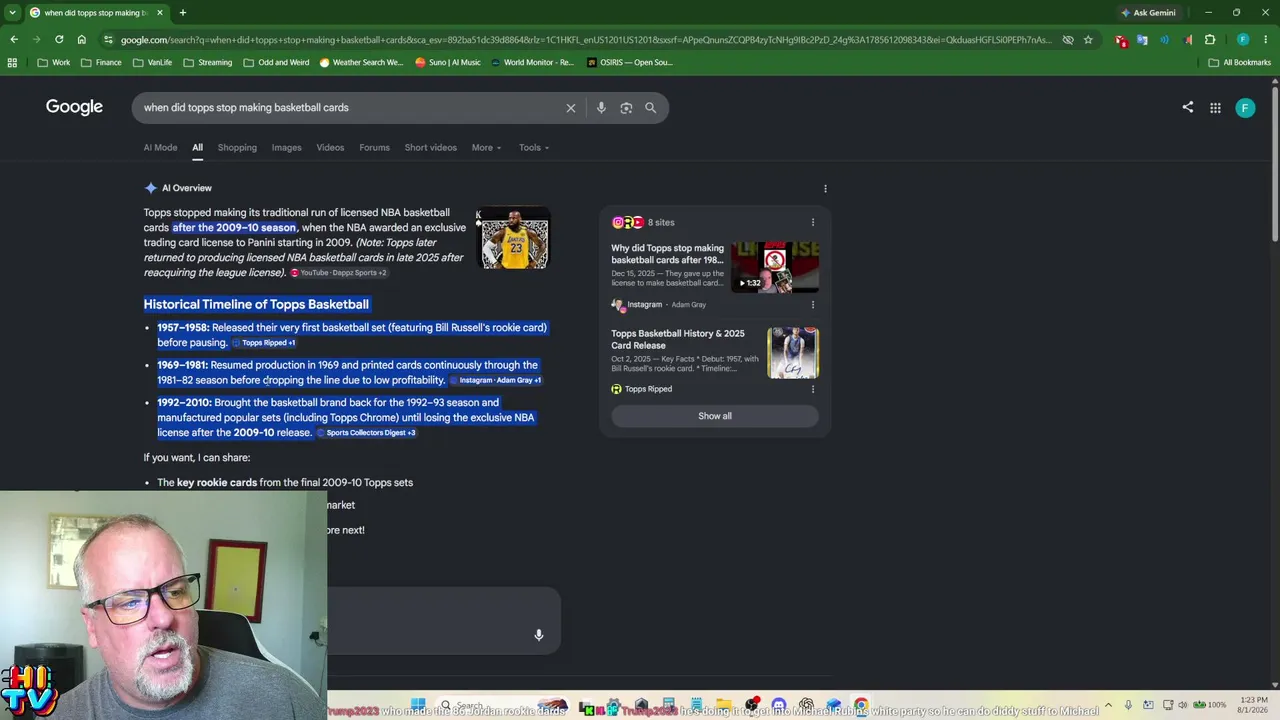Open a new browser tab

click(182, 13)
